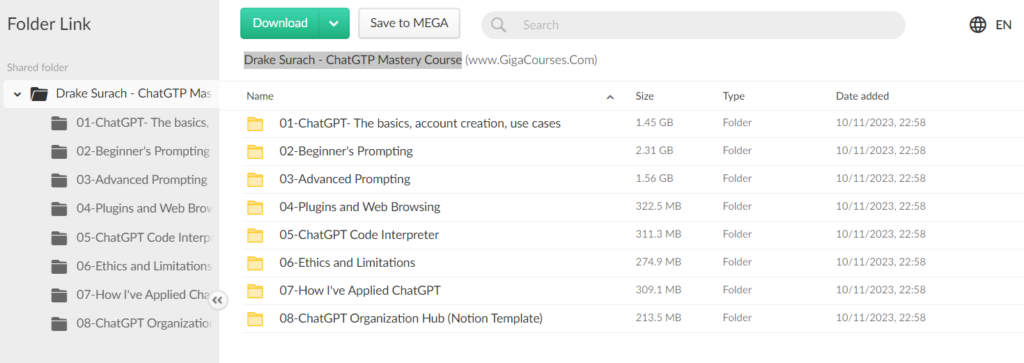This screenshot has width=1024, height=363.
Task: Click the 2.31 GB size value
Action: point(654,151)
